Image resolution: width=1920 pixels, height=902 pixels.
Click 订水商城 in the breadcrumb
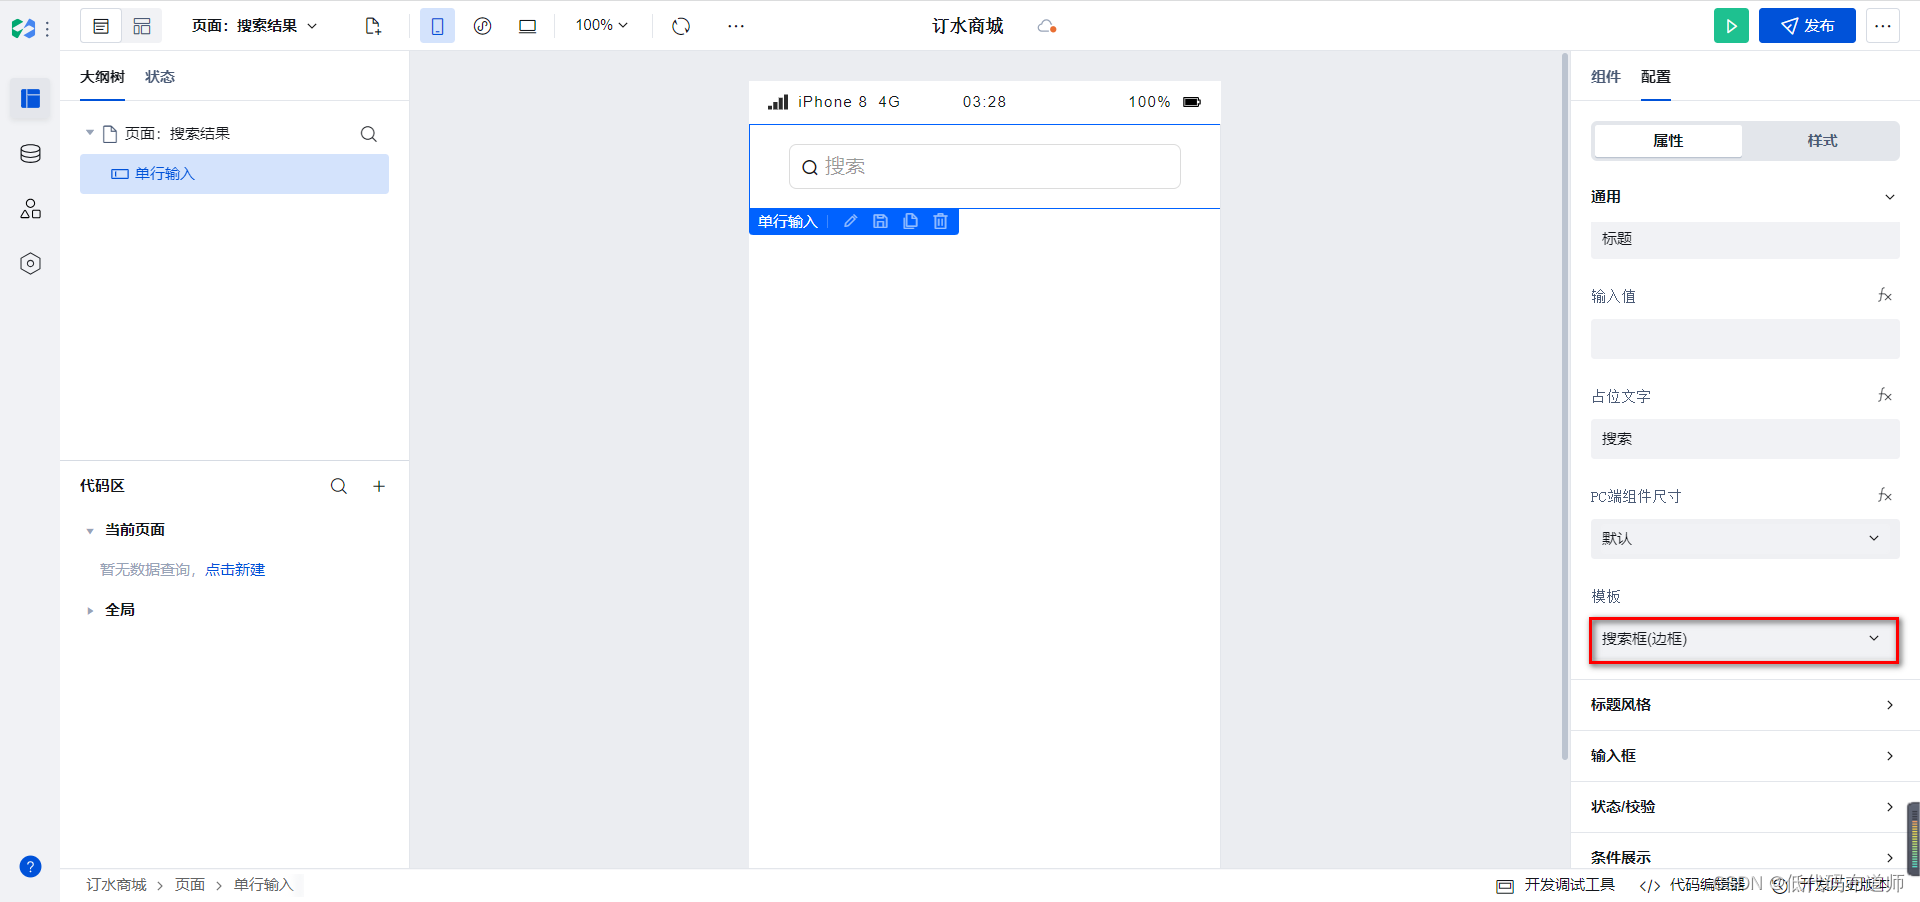click(116, 885)
